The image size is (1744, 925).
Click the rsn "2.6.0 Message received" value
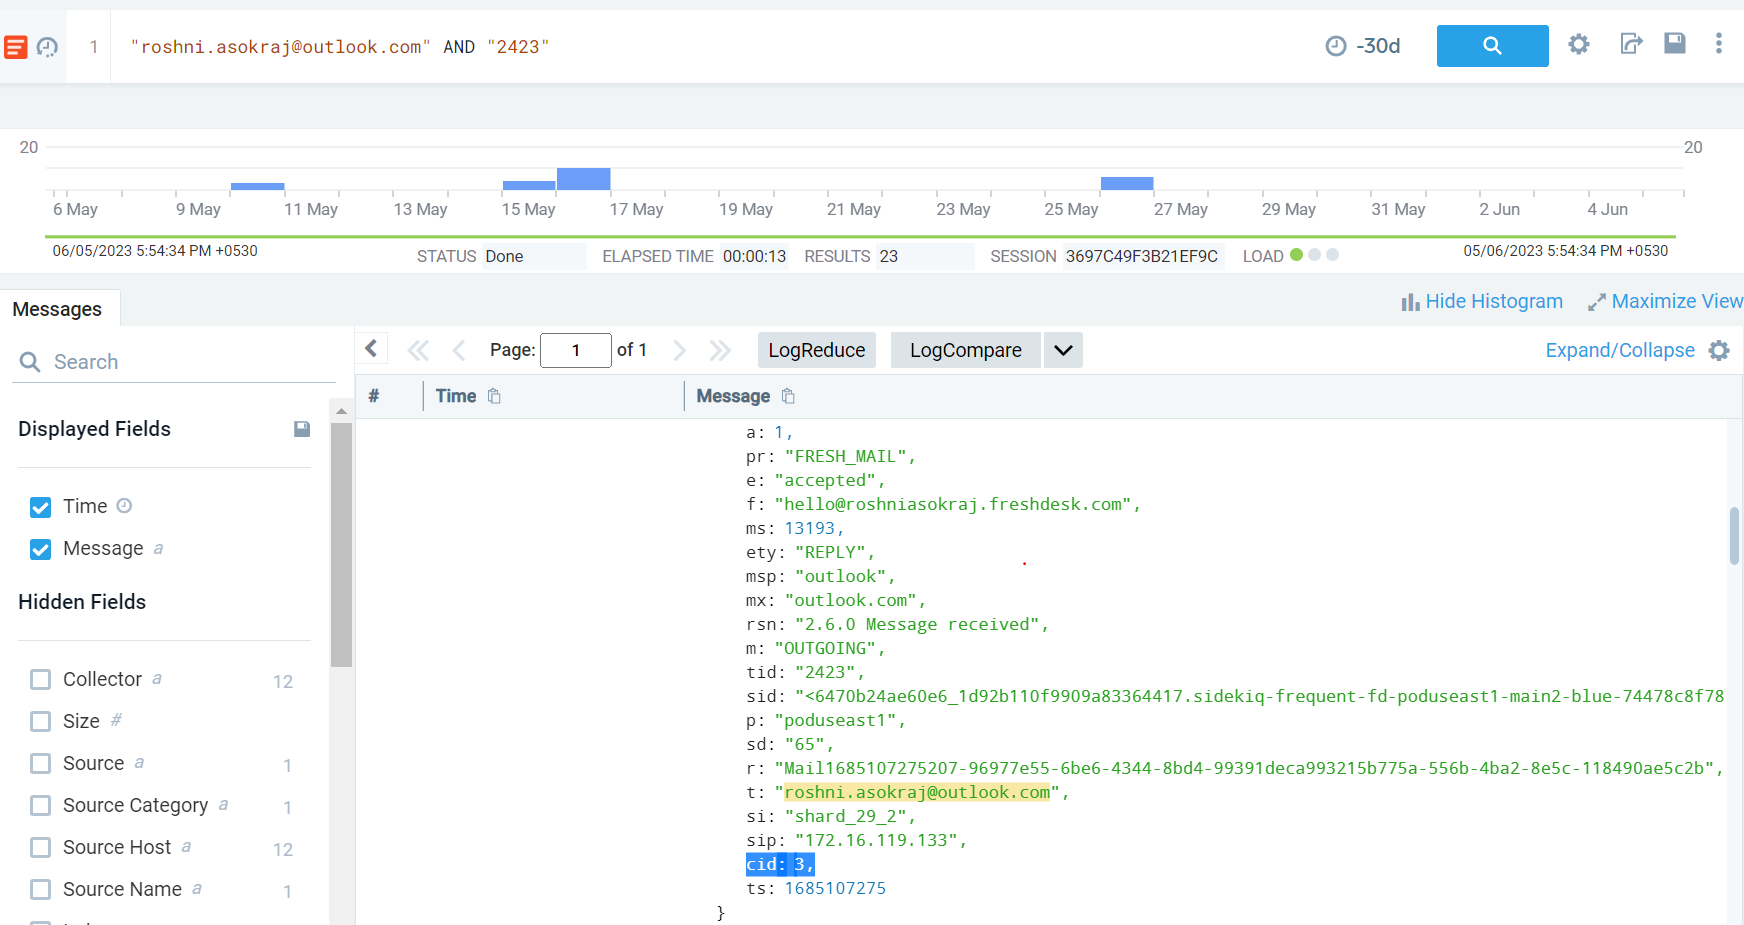click(917, 624)
